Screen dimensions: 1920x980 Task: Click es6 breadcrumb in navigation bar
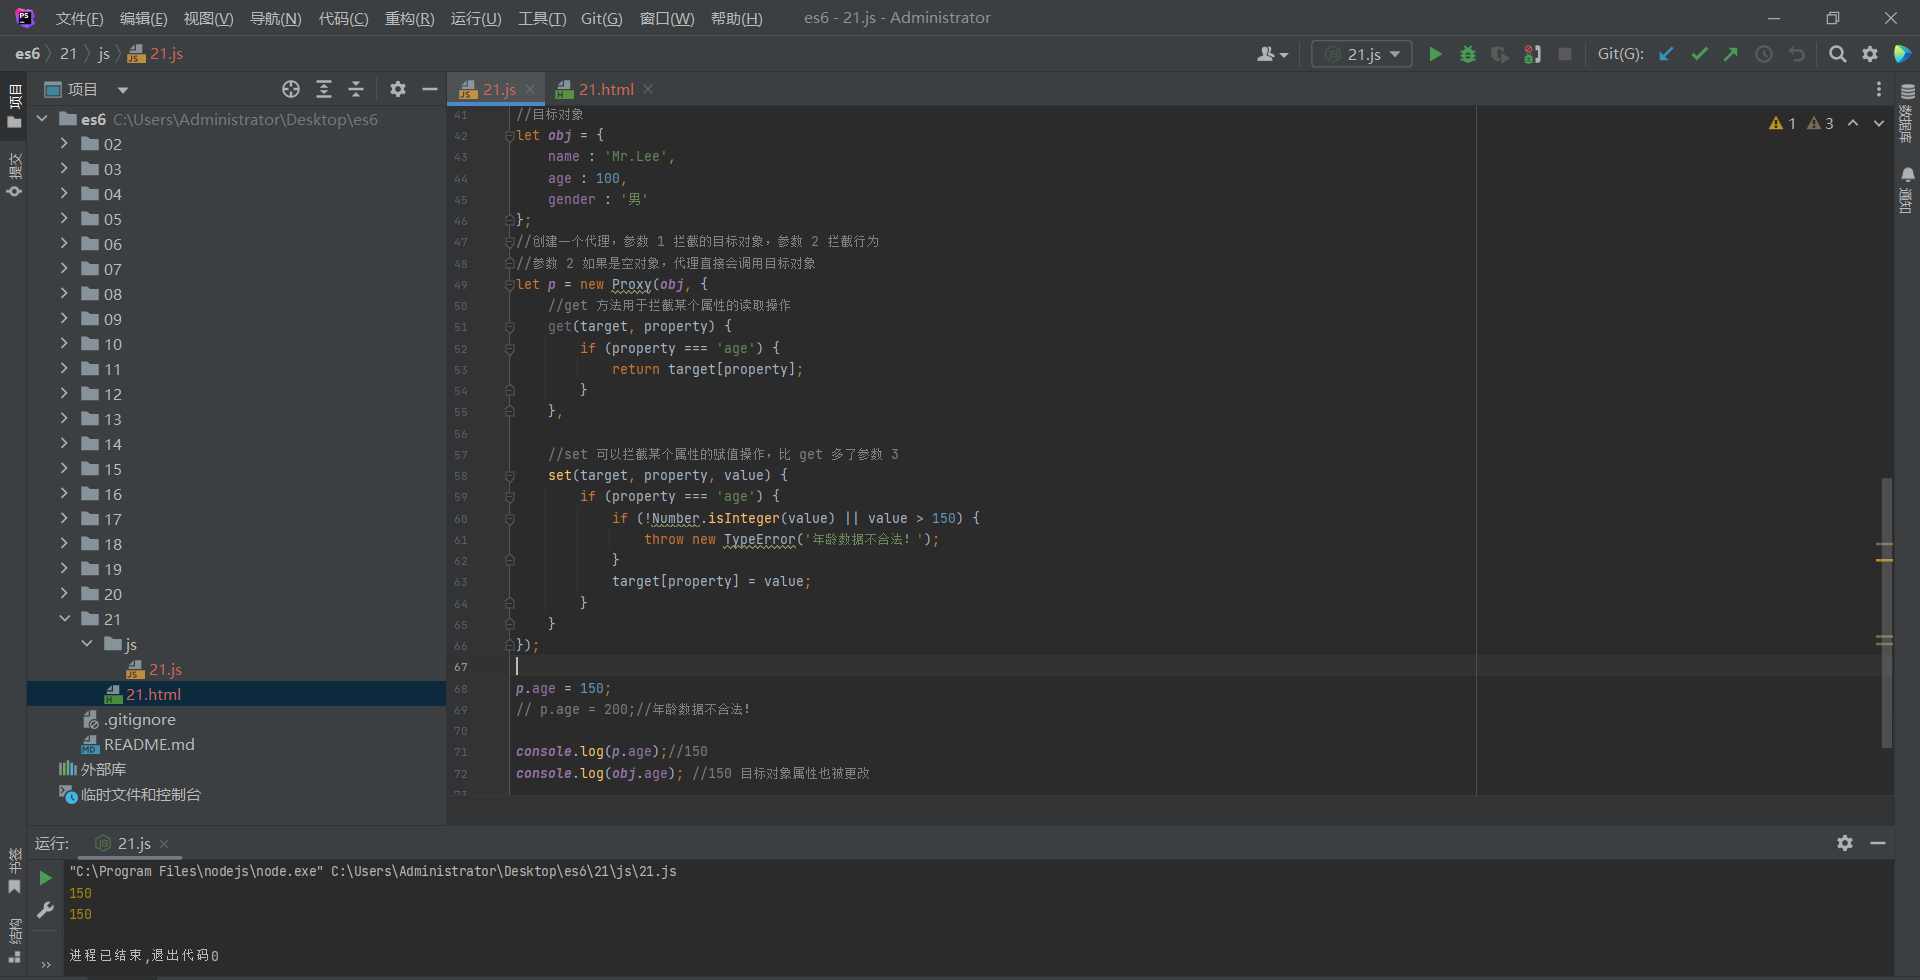(x=28, y=54)
